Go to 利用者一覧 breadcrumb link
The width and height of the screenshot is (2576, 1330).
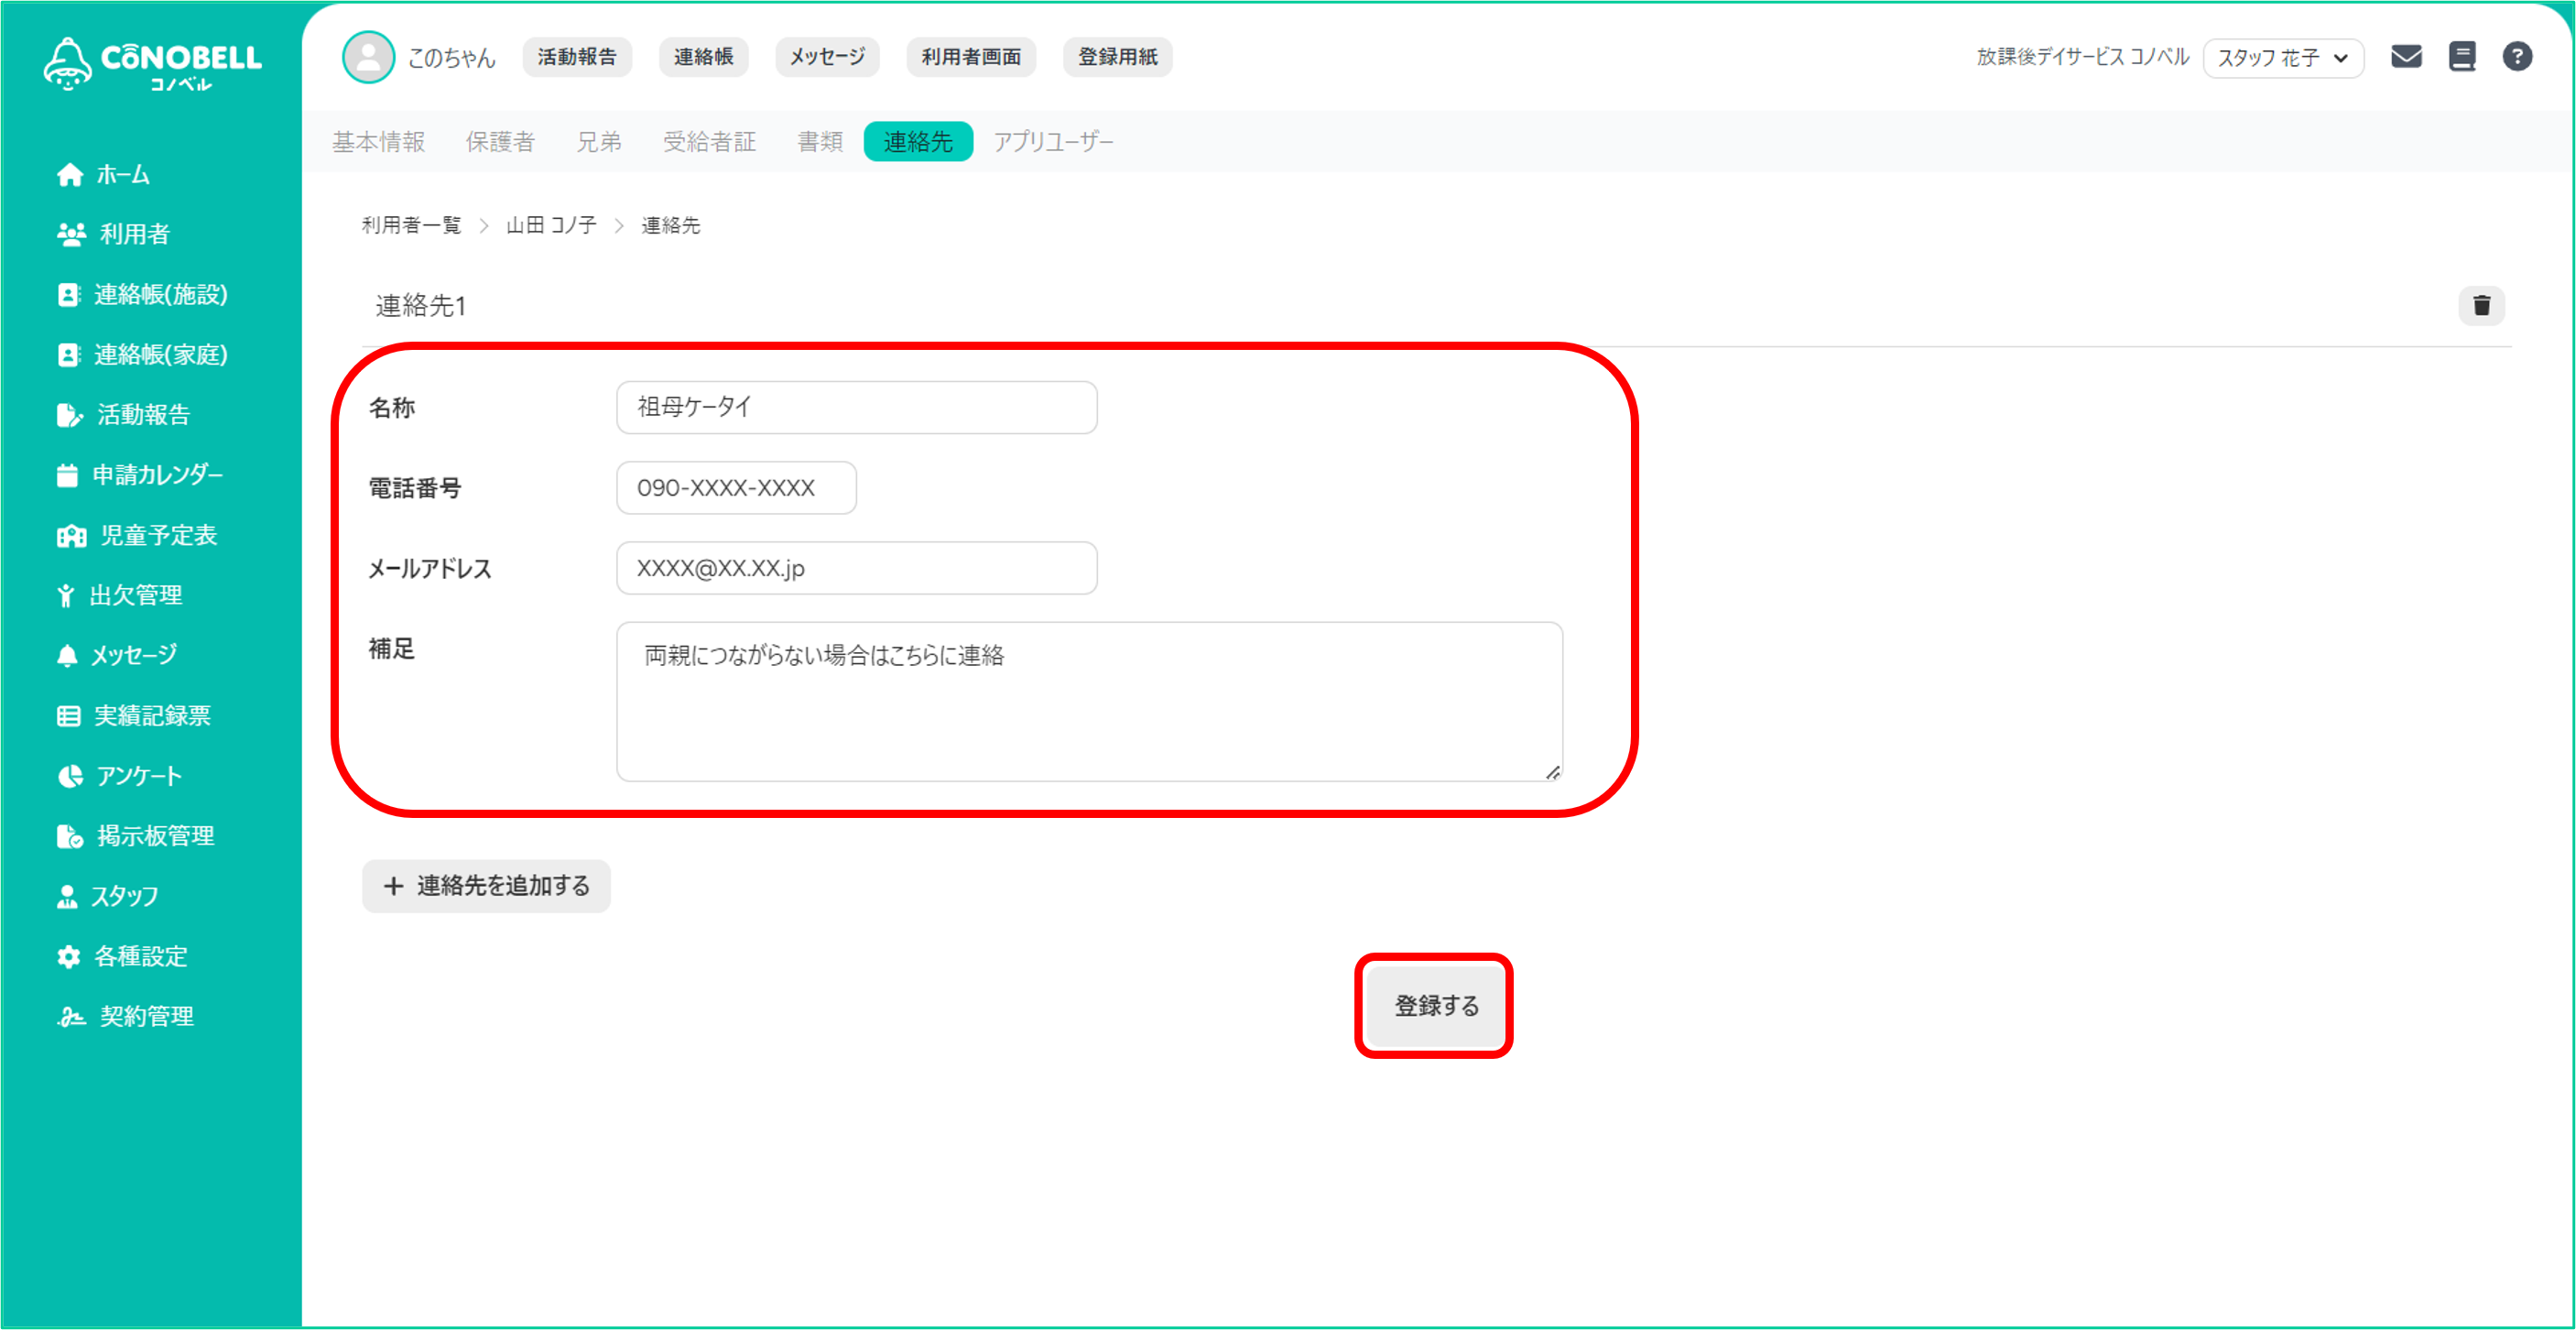click(411, 225)
